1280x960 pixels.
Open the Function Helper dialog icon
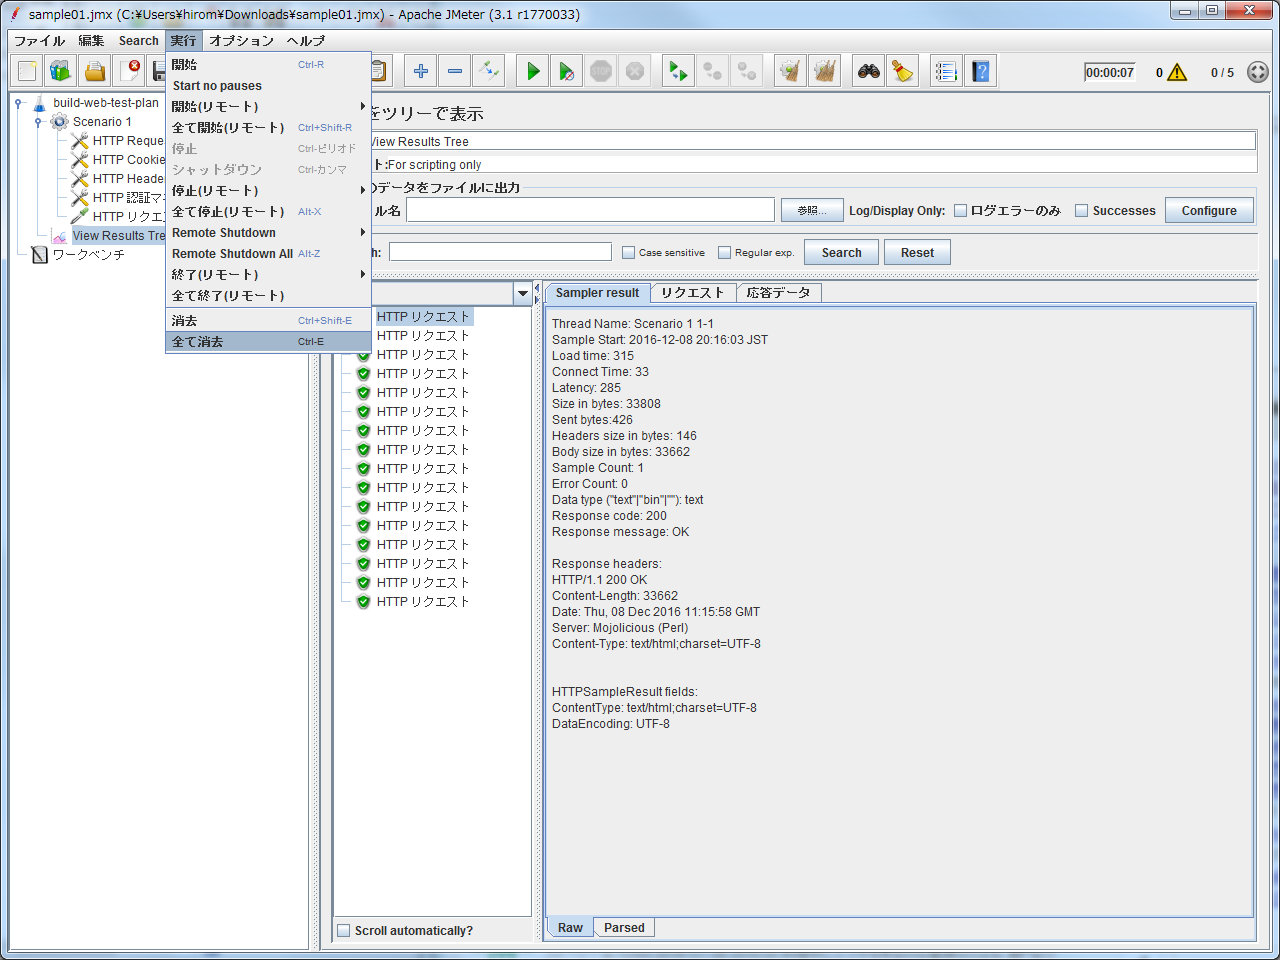pos(947,71)
